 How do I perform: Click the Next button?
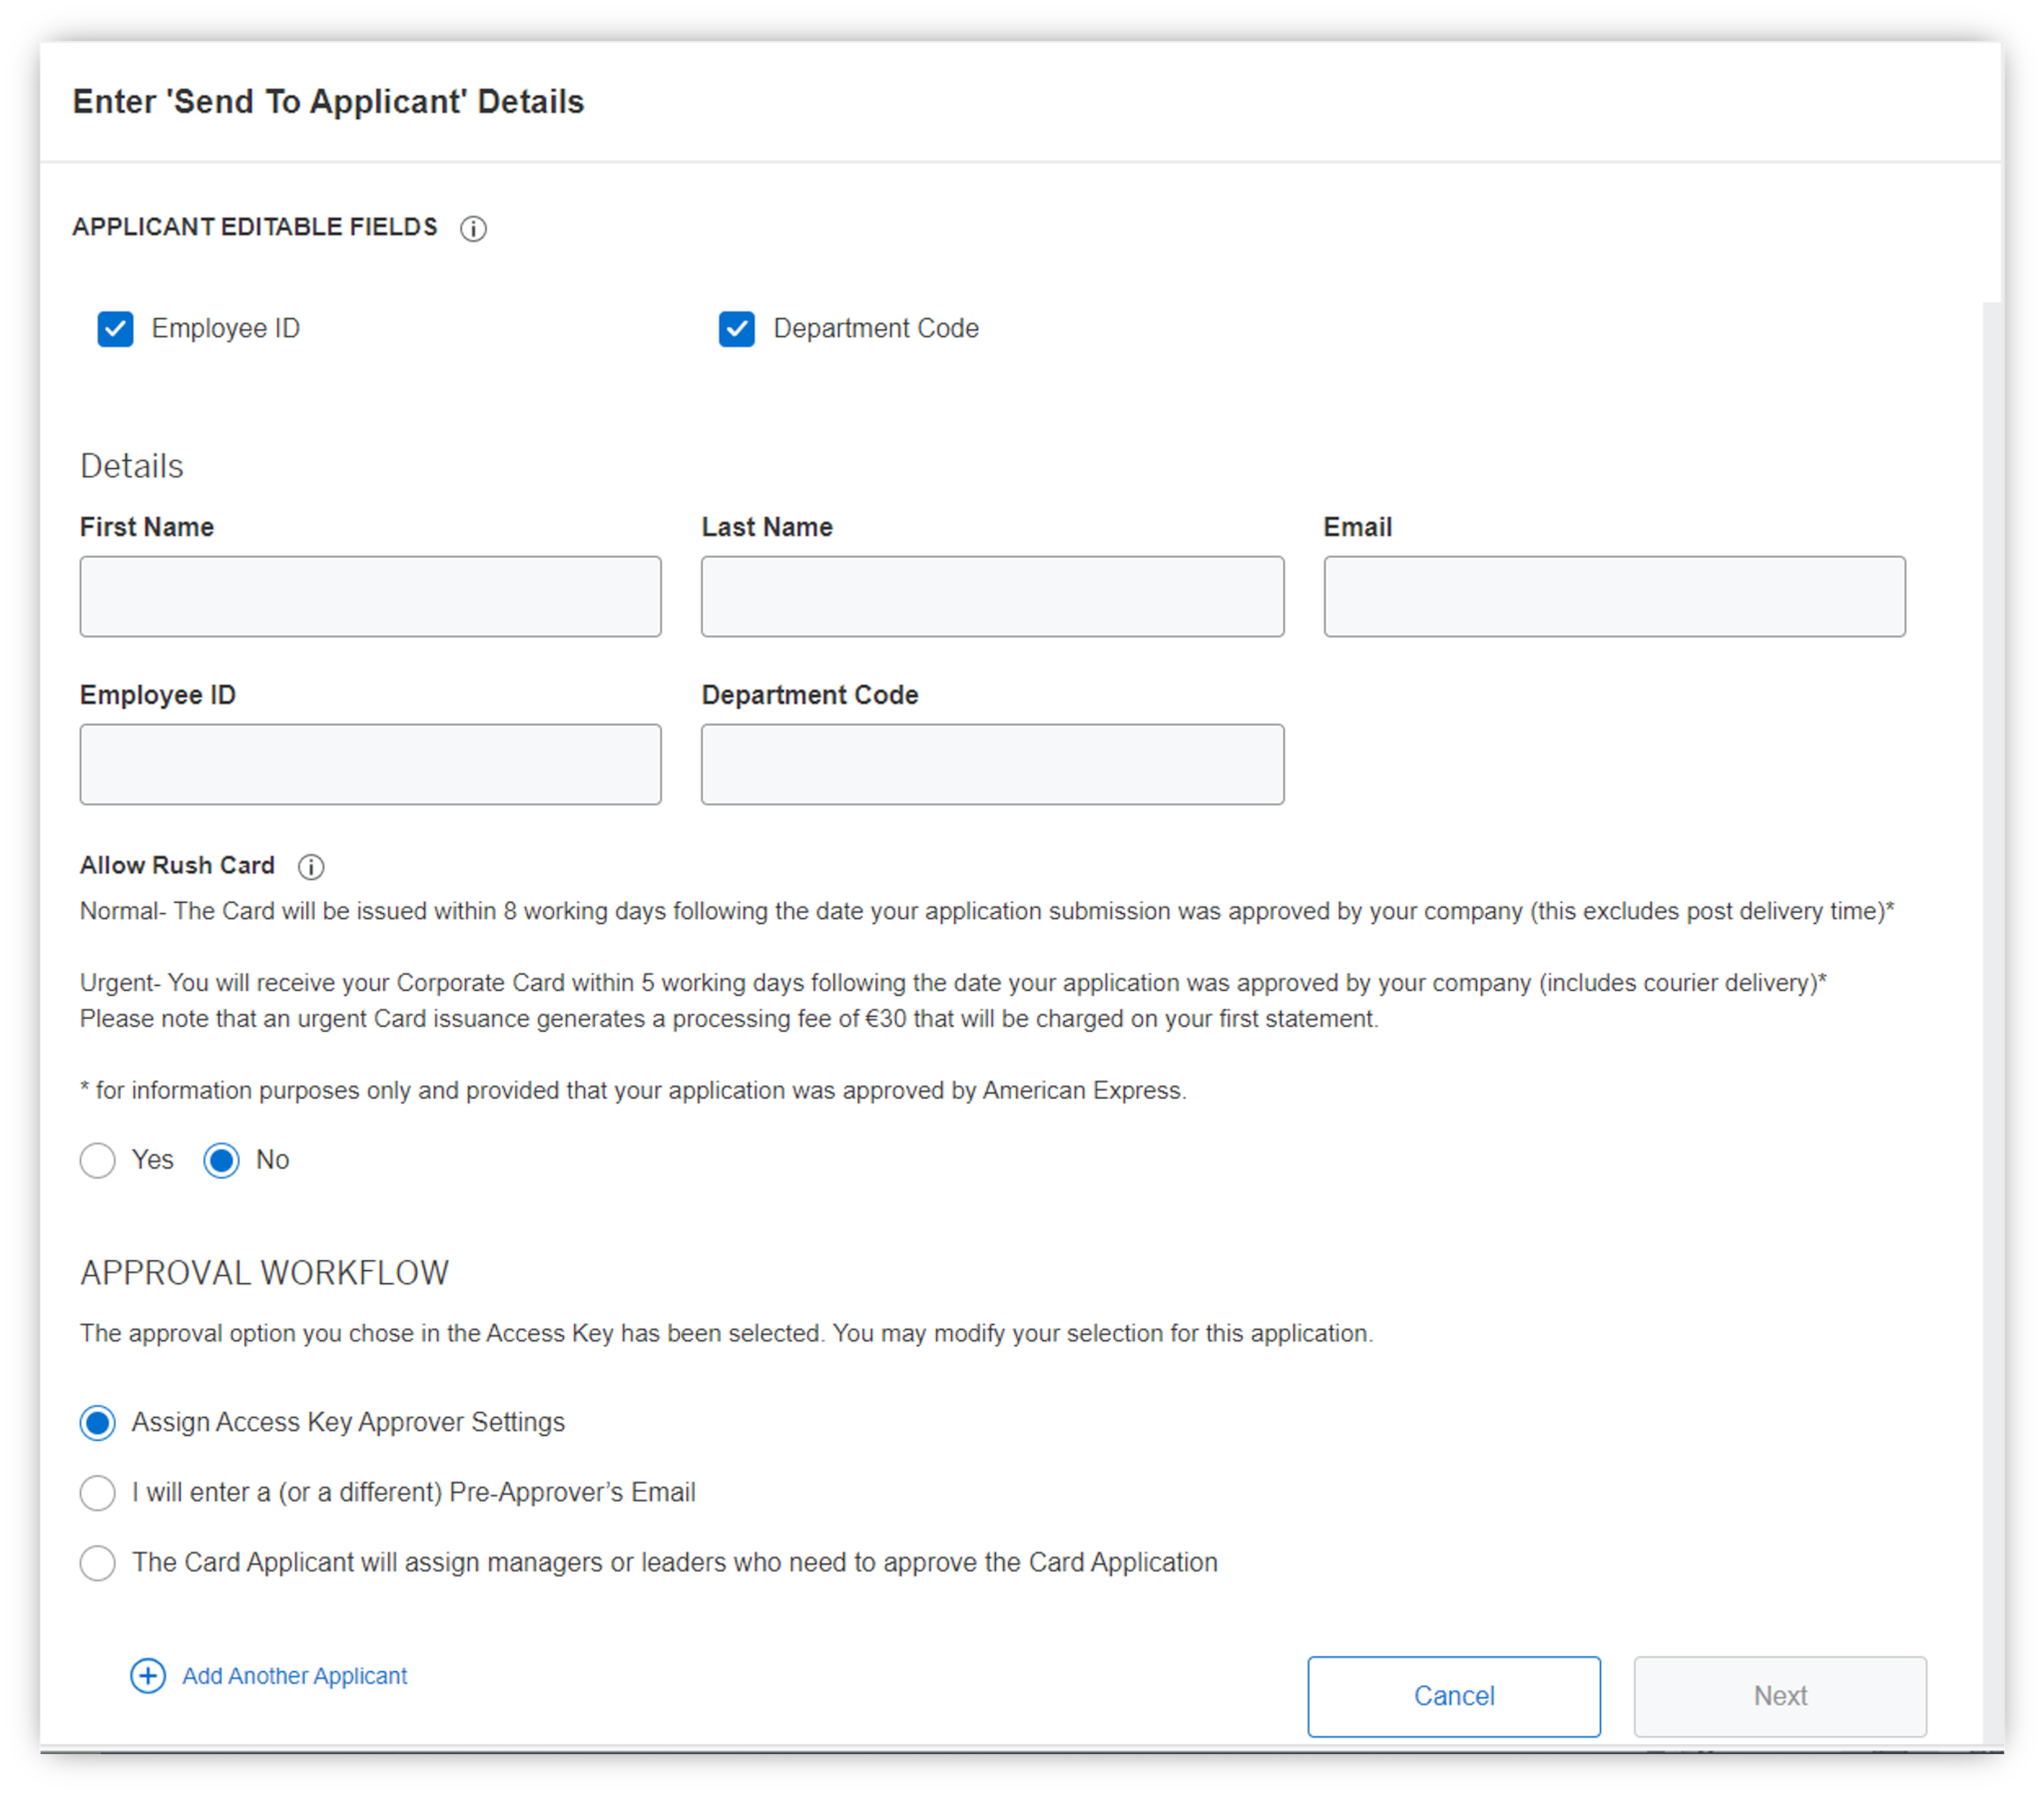[1780, 1697]
